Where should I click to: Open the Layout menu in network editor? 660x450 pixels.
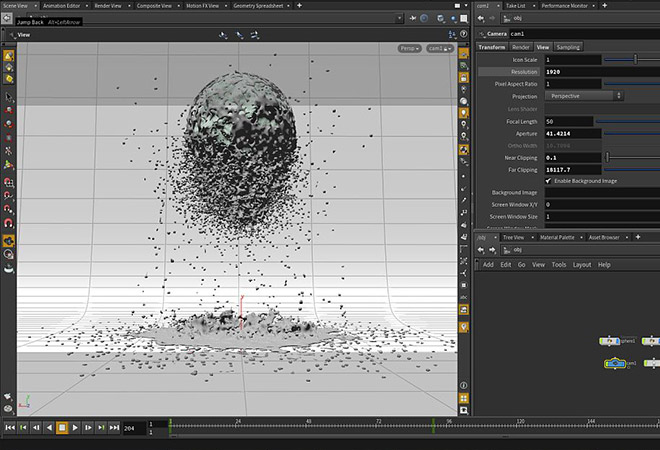point(581,265)
